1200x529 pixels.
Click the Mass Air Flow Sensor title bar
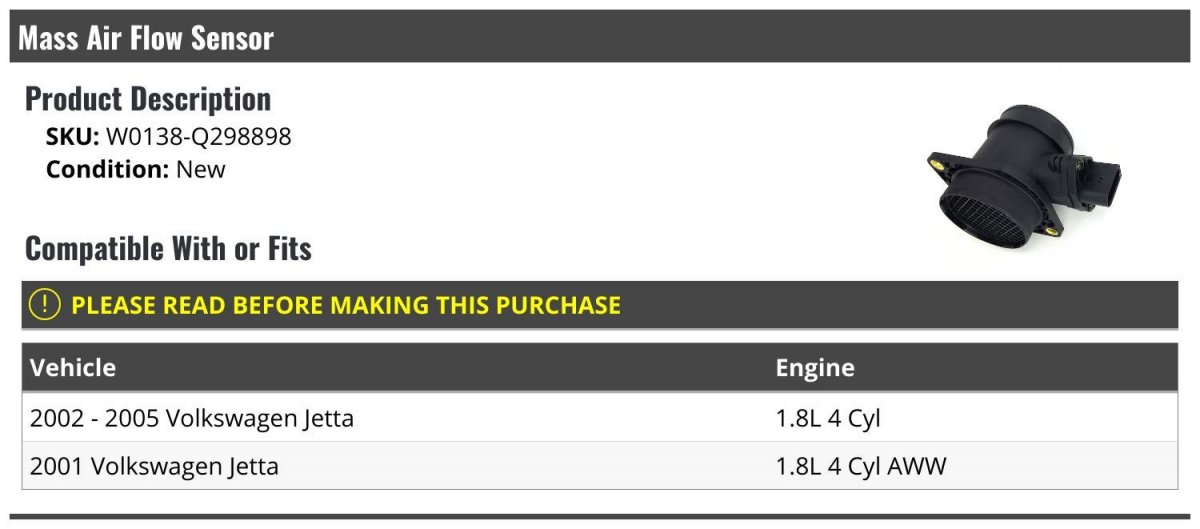click(x=599, y=38)
